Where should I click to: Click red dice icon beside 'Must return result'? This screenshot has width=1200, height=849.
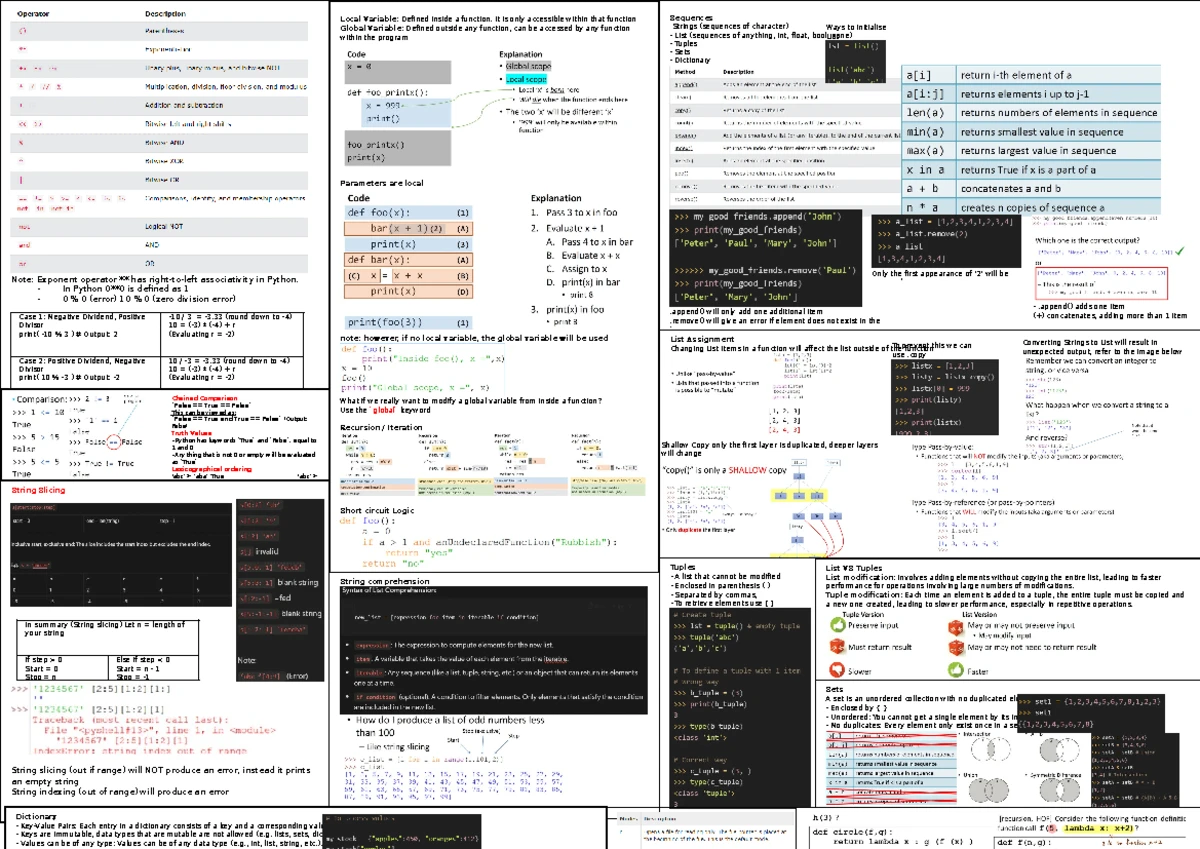[837, 648]
